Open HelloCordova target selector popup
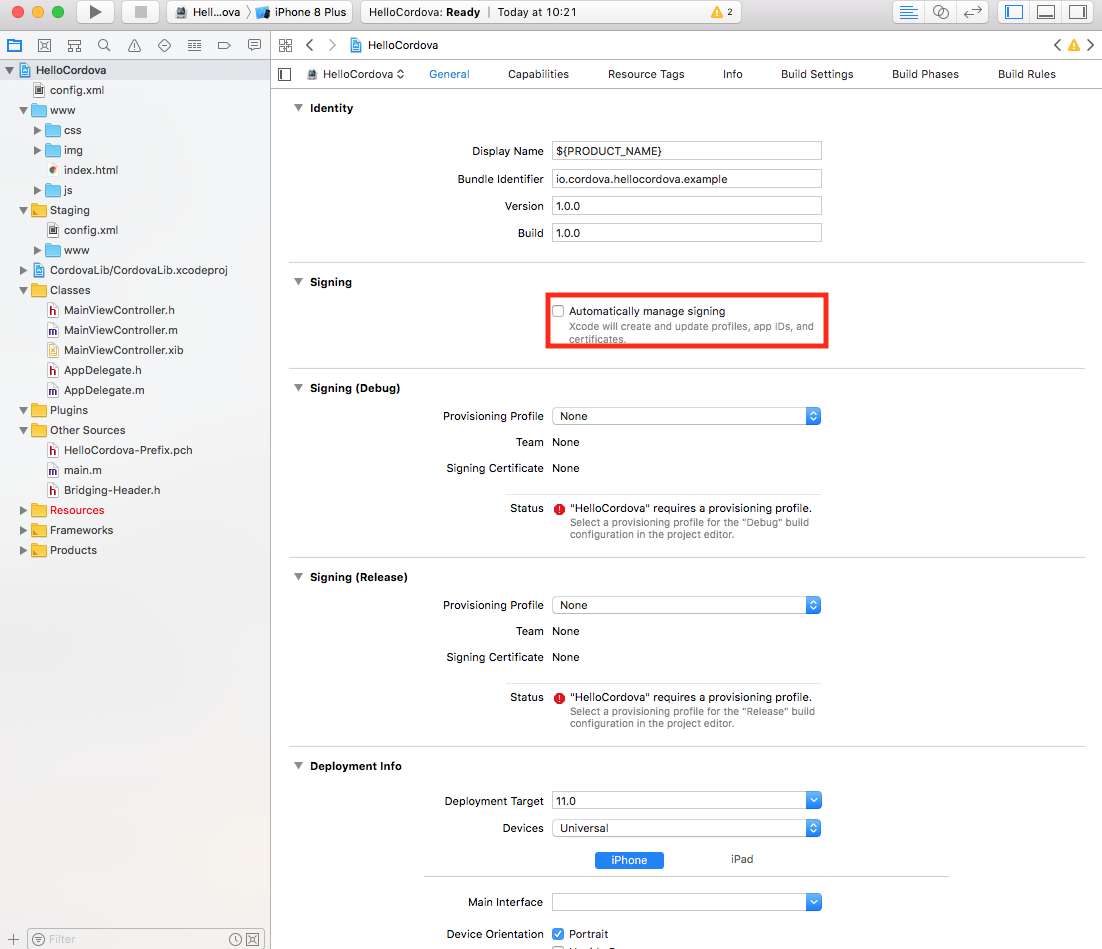This screenshot has width=1102, height=949. [x=356, y=75]
